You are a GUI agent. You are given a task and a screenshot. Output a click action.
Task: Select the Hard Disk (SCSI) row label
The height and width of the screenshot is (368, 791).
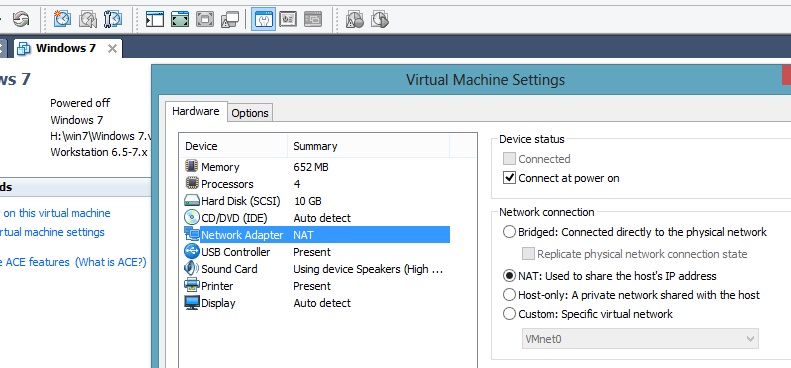(241, 201)
